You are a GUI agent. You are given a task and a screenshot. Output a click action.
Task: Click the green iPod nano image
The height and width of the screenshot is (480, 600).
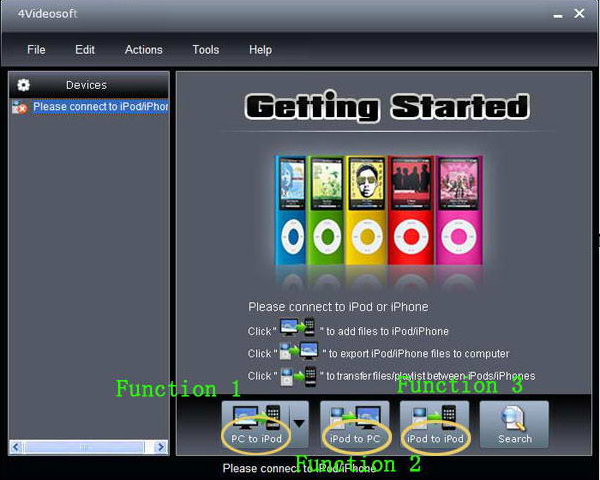click(x=326, y=210)
